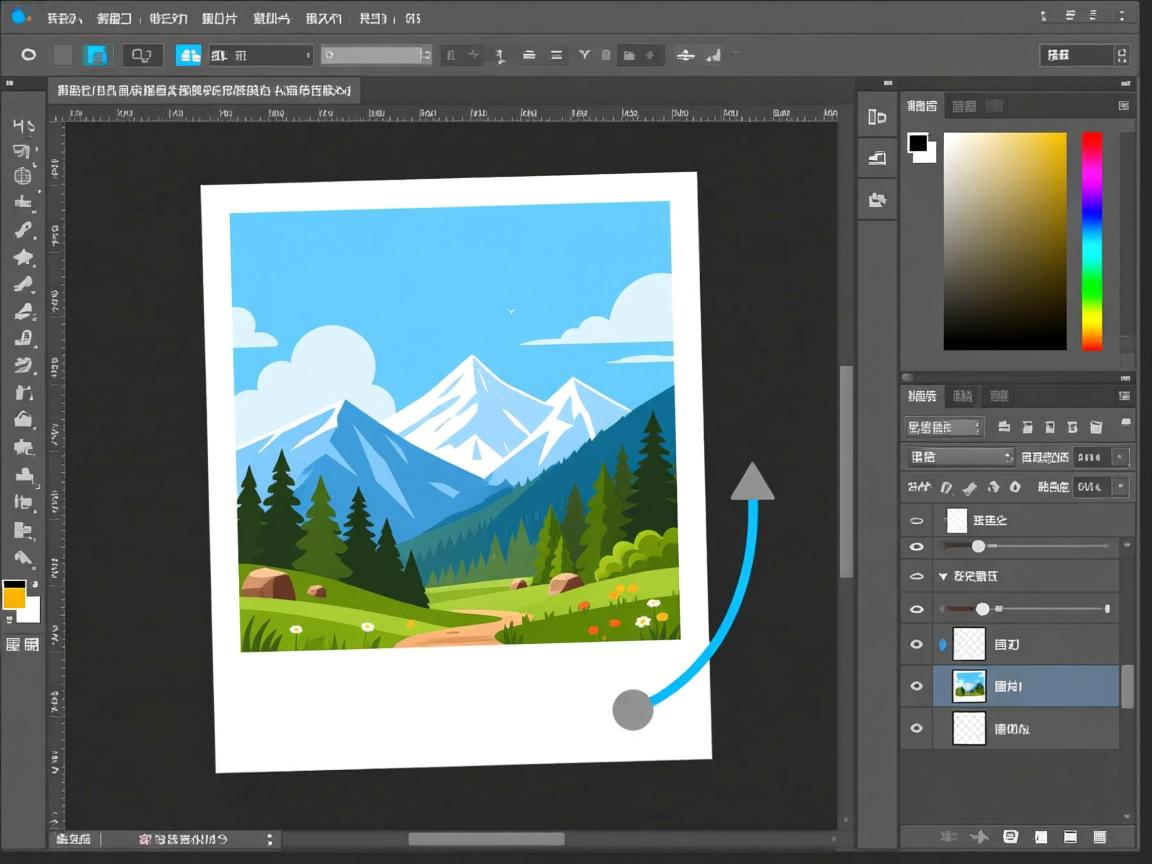
Task: Open the bottom icon in collapsed panel dock
Action: 877,199
